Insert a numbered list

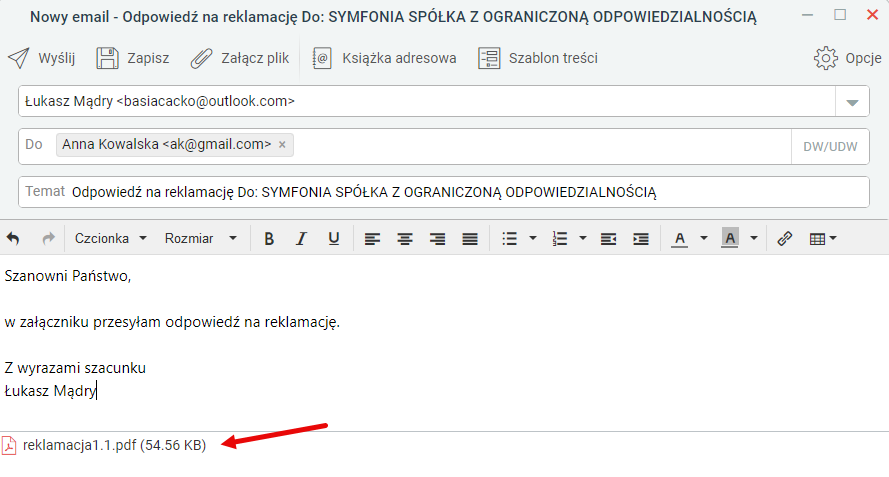560,239
